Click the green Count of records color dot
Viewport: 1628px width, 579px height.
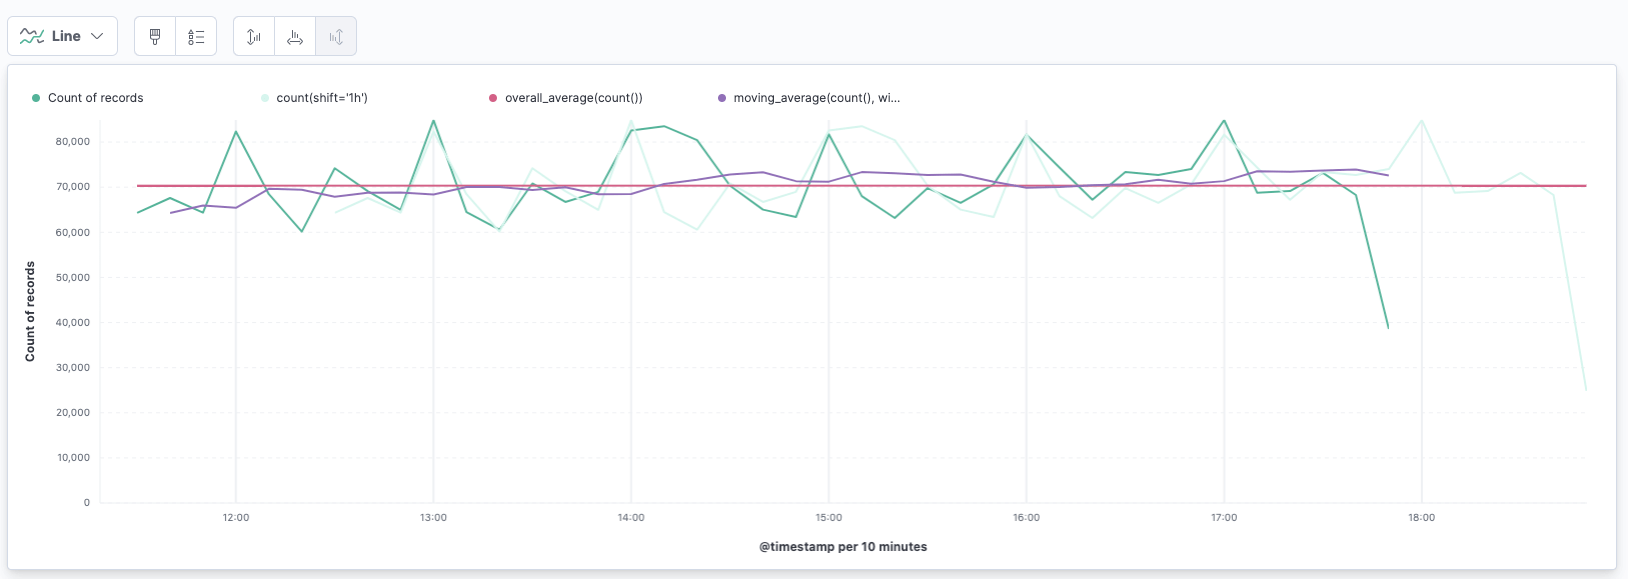click(x=36, y=98)
